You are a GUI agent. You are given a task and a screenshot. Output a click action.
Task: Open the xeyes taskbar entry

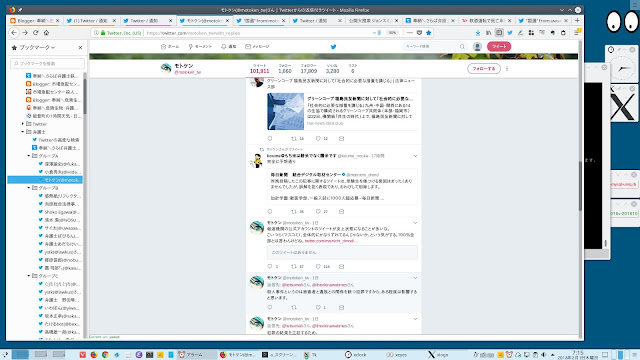[x=397, y=355]
